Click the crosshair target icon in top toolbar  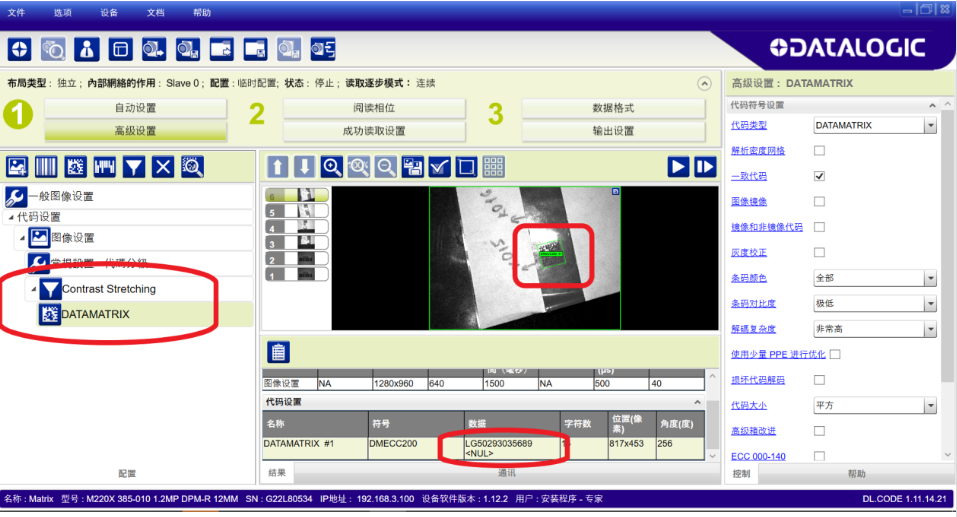coord(22,49)
